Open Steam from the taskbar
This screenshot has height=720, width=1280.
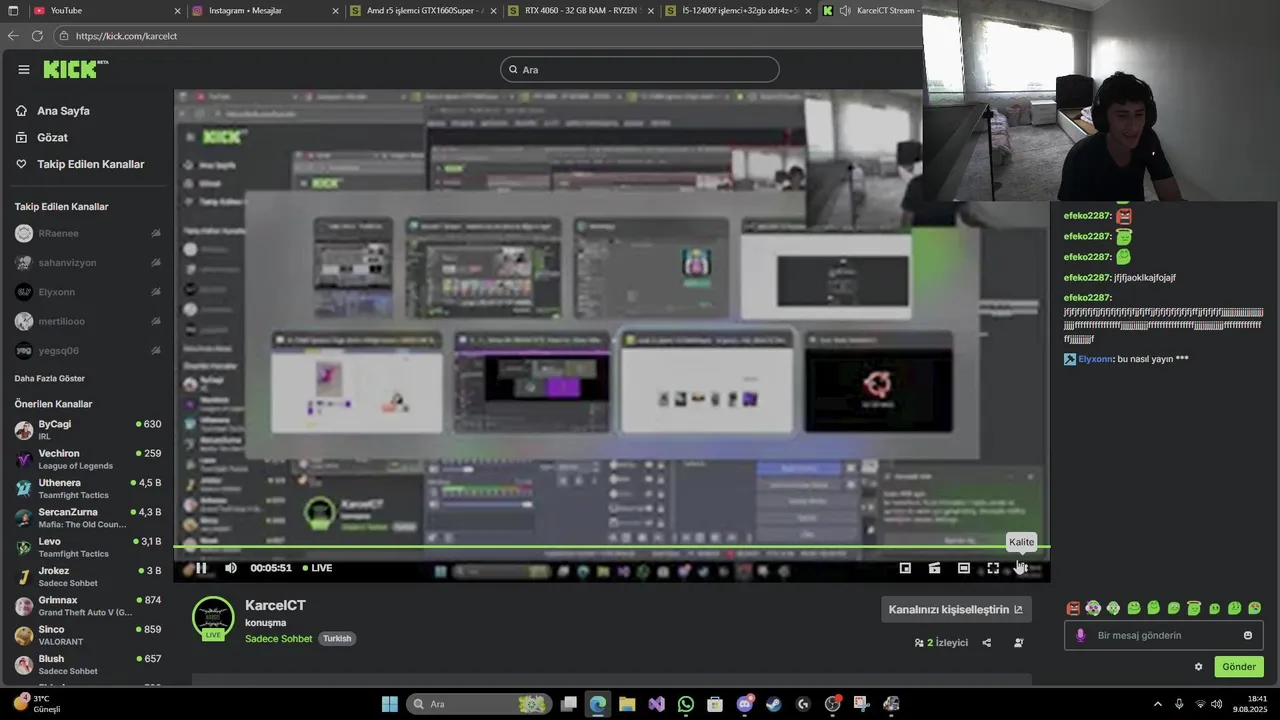(774, 704)
